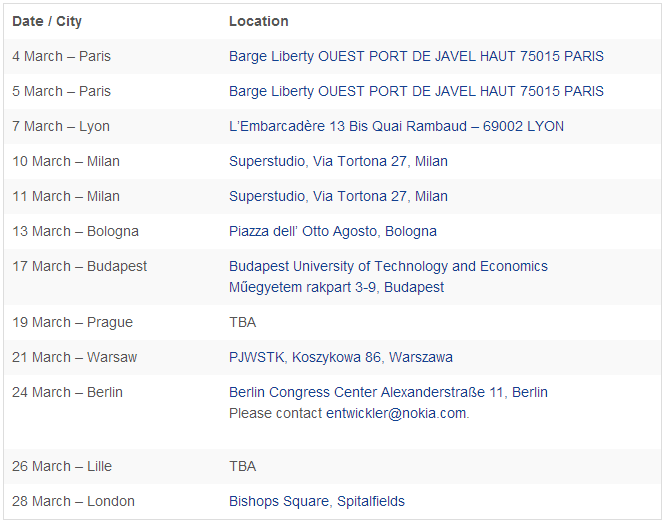Click the entwickler@nokia.com email link

pos(396,413)
